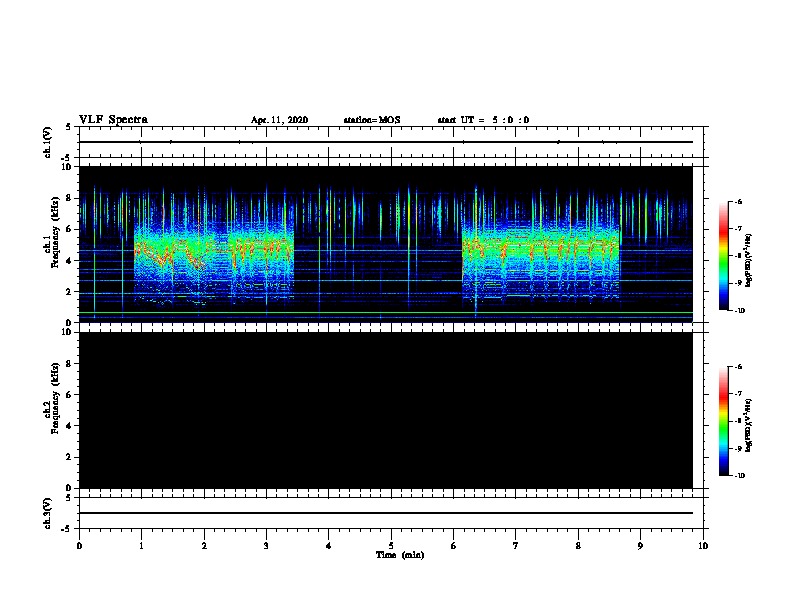Click time axis tick label 9
Image resolution: width=792 pixels, height=612 pixels.
click(x=640, y=546)
